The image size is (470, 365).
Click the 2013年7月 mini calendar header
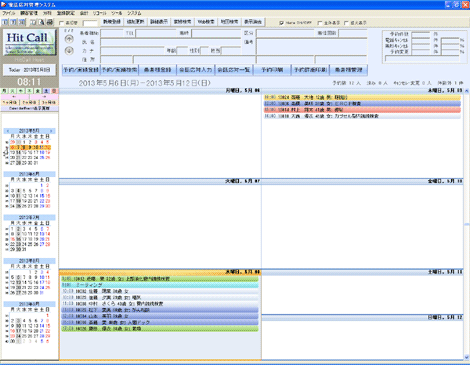(x=29, y=217)
